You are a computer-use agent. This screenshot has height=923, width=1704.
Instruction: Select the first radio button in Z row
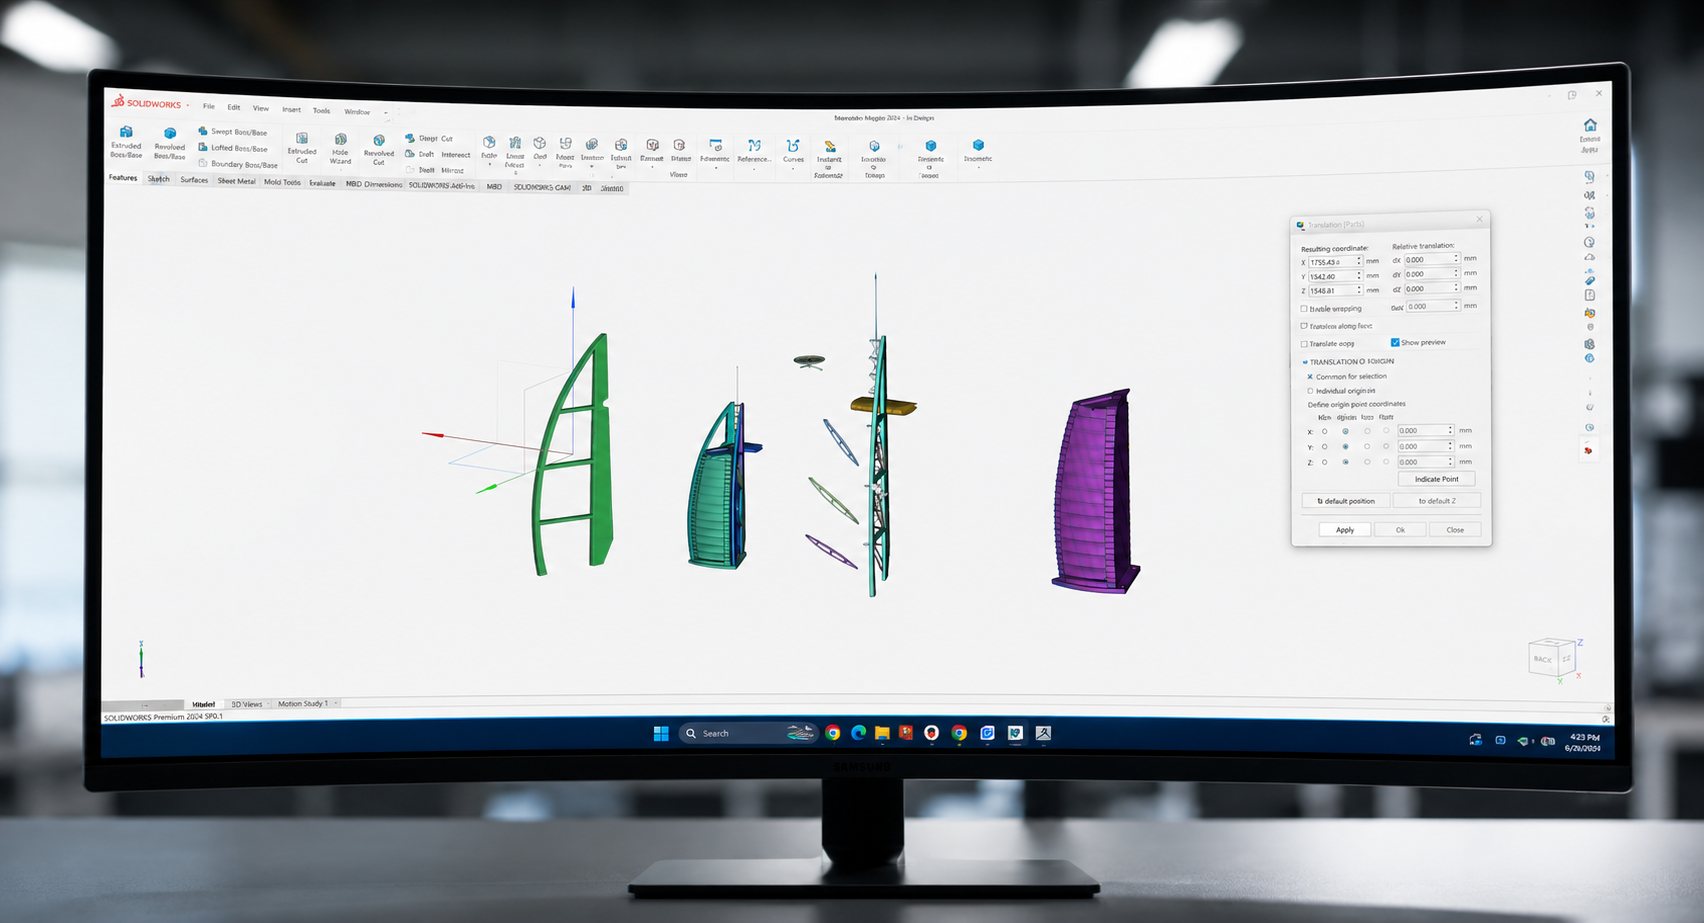pyautogui.click(x=1324, y=462)
